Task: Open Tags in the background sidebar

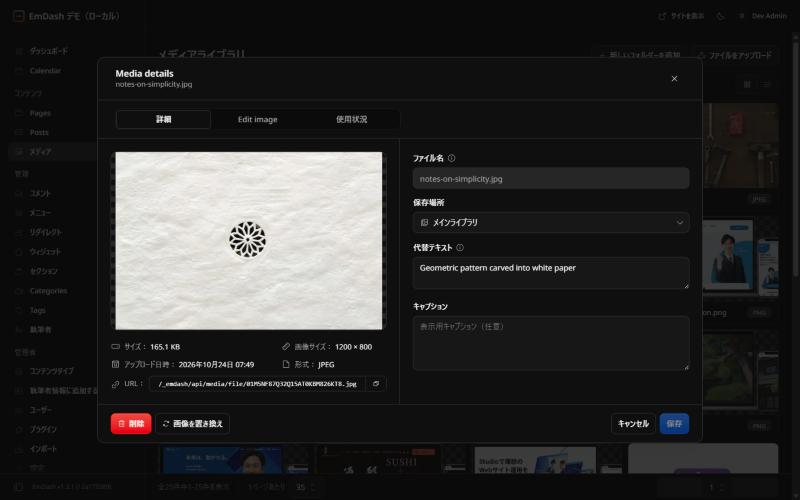Action: [x=37, y=310]
